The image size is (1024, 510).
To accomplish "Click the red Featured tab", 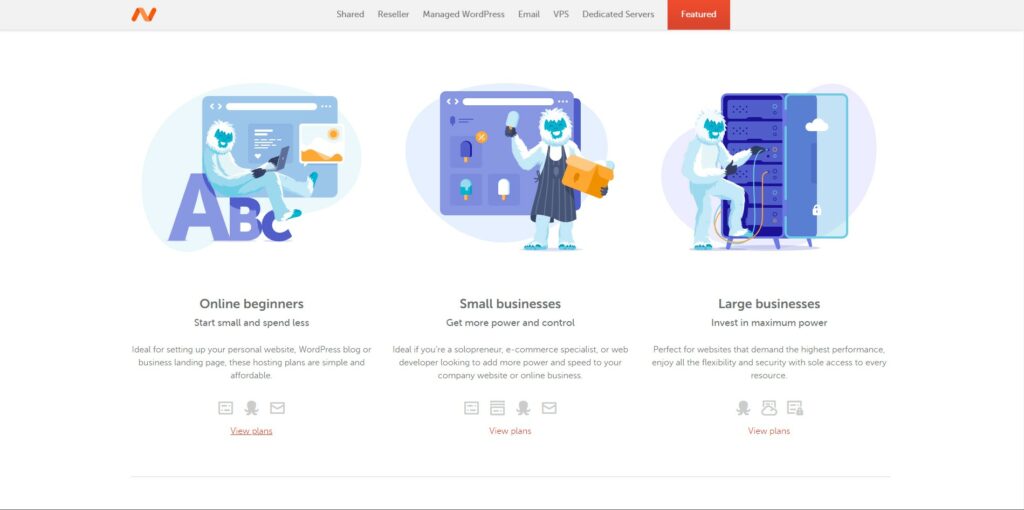I will [x=699, y=14].
